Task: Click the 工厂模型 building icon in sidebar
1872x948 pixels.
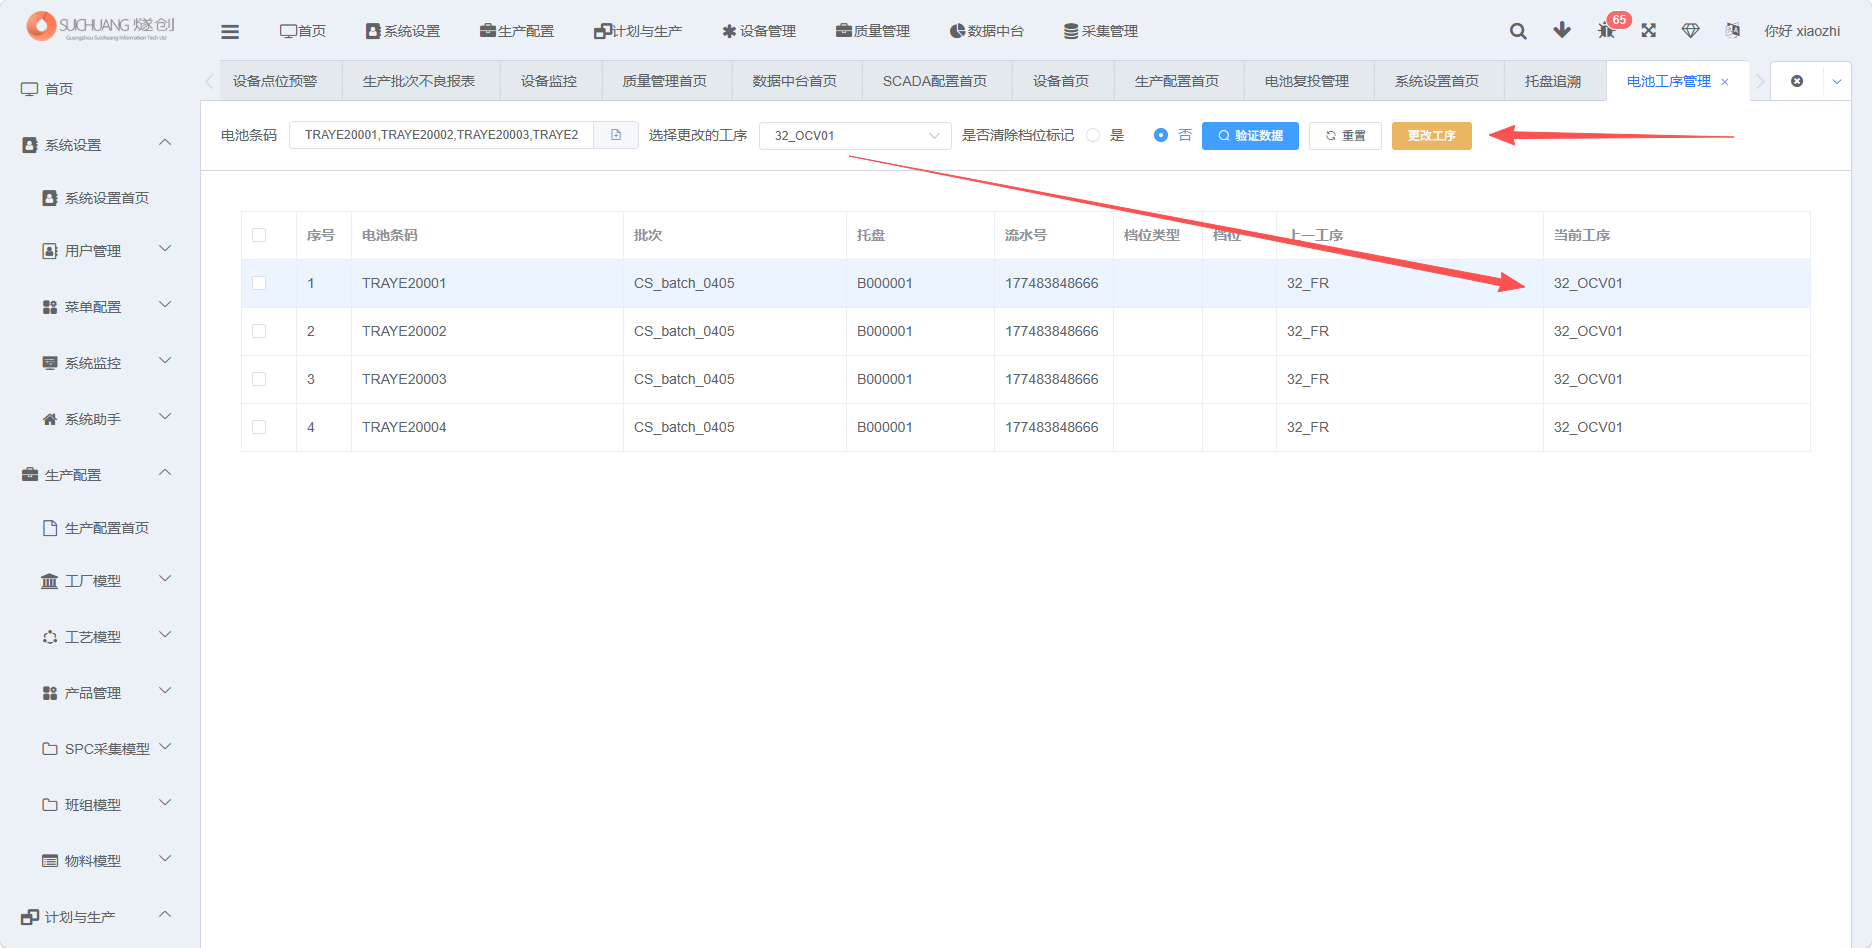Action: click(x=50, y=581)
